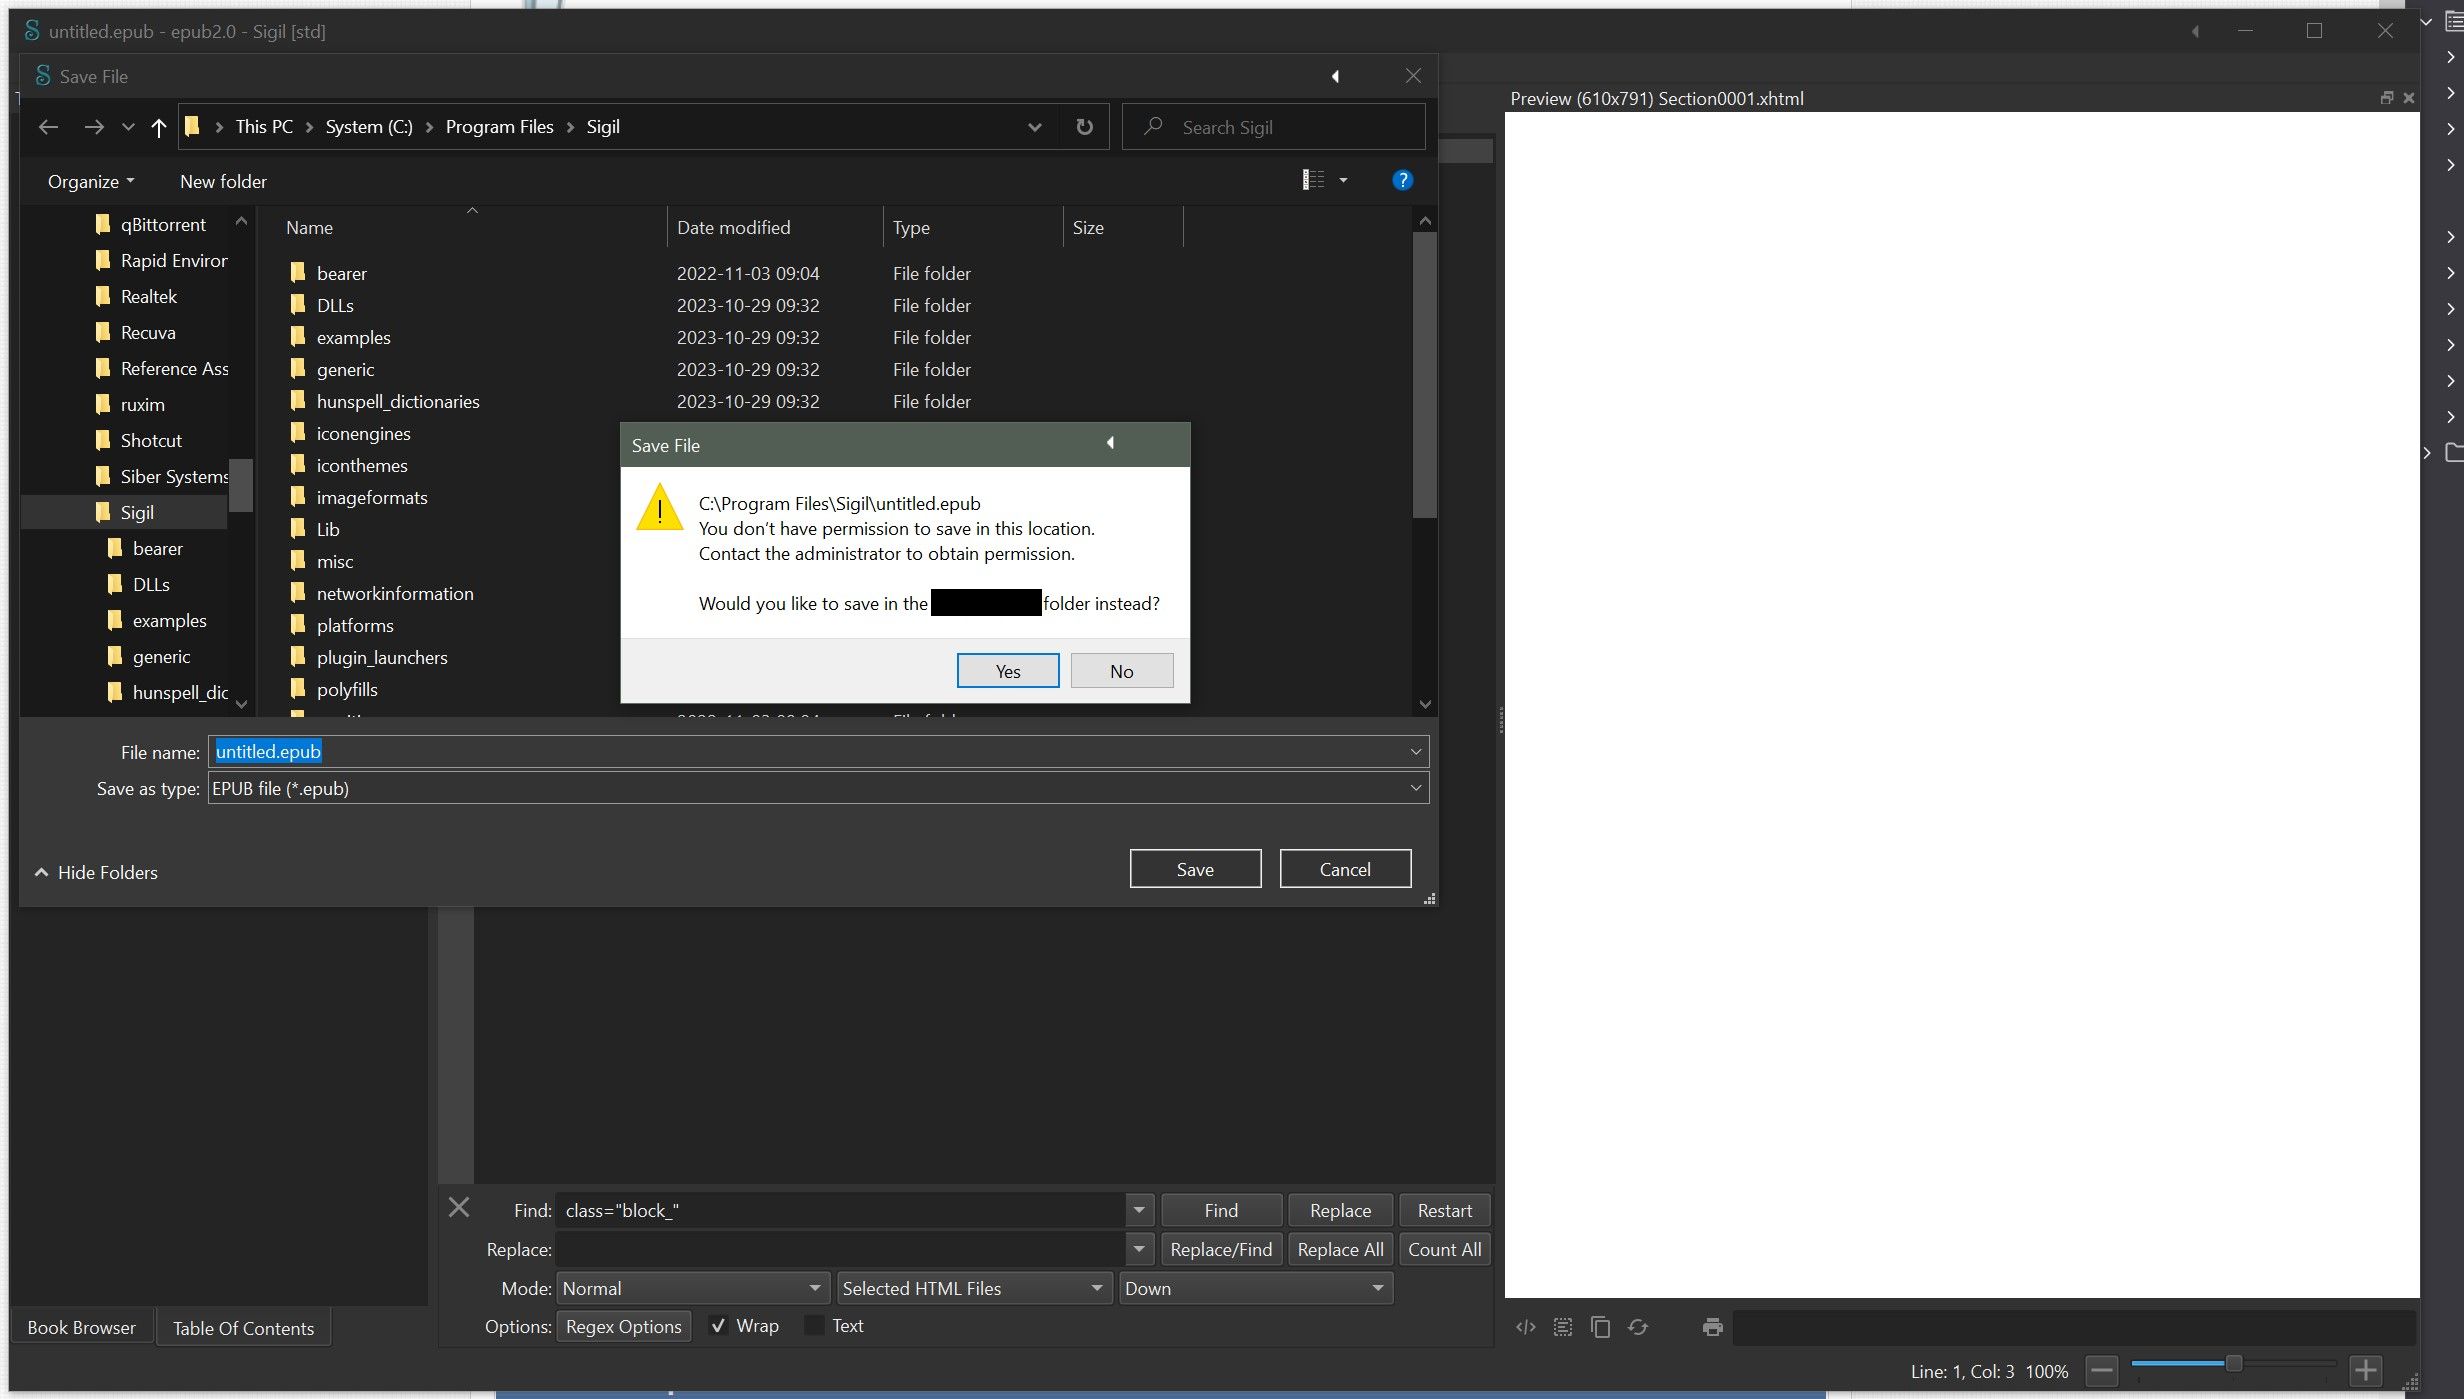This screenshot has width=2464, height=1399.
Task: Switch to the Table Of Contents tab
Action: [243, 1328]
